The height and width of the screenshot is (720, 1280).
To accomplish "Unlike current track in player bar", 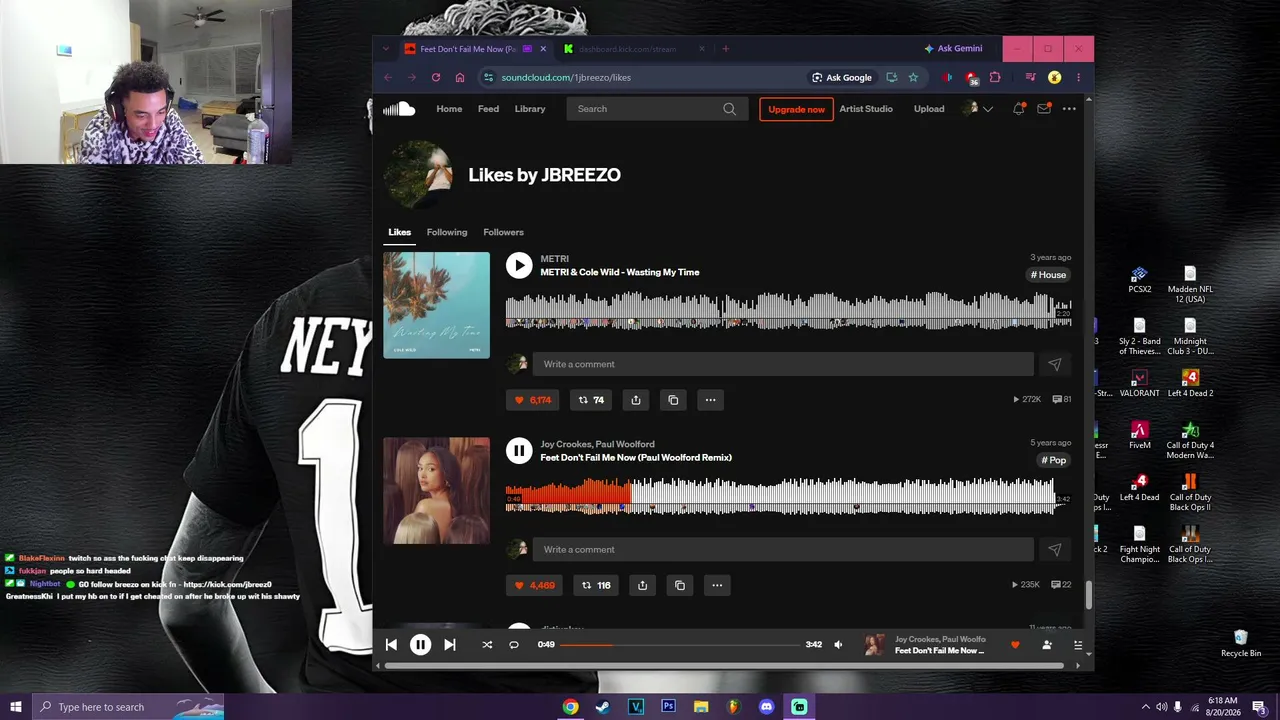I will [1015, 645].
